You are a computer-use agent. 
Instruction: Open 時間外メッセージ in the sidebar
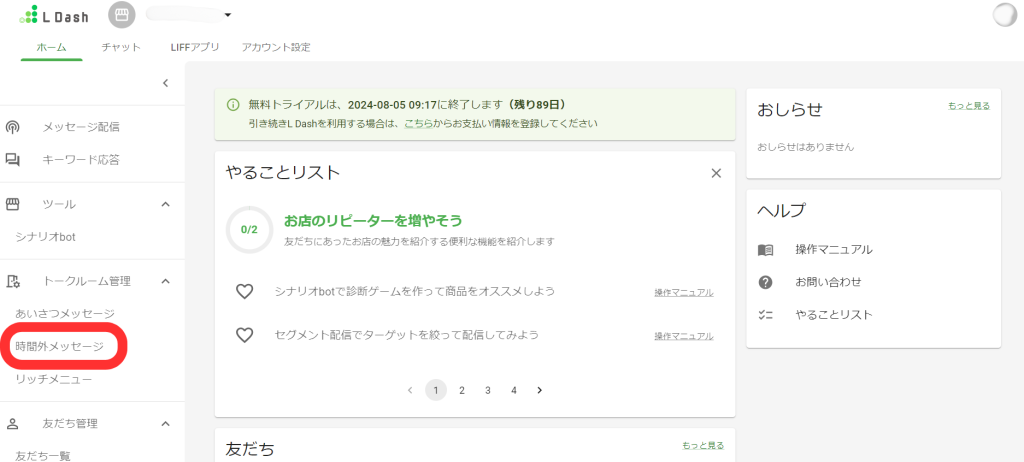click(60, 346)
